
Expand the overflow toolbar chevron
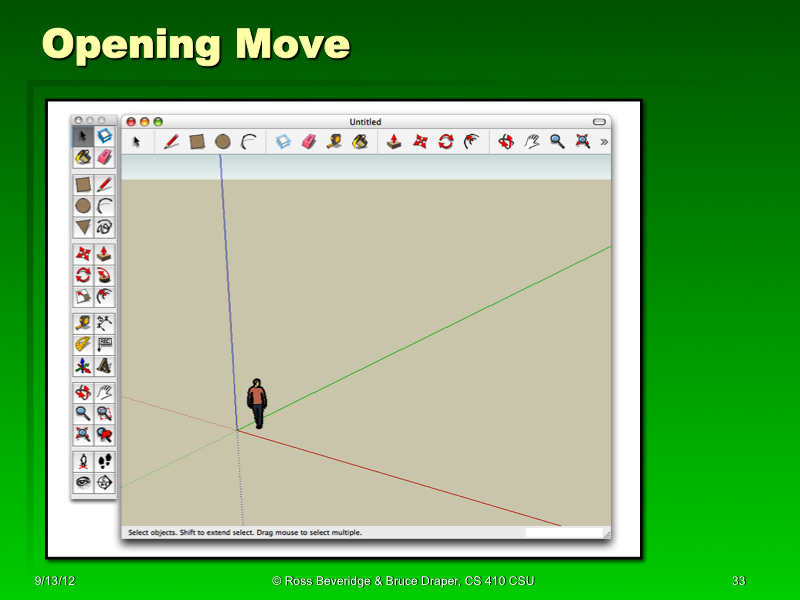[602, 141]
